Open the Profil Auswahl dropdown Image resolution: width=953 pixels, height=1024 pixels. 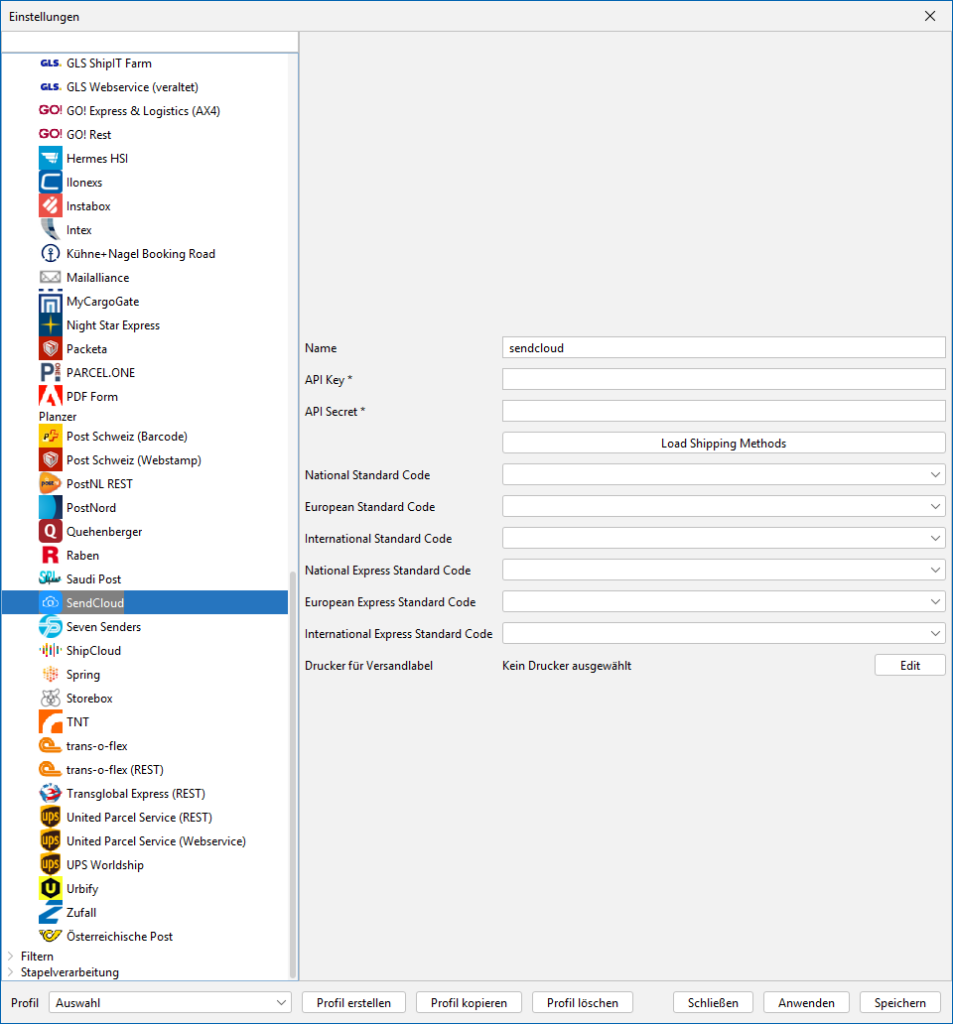pyautogui.click(x=171, y=1002)
